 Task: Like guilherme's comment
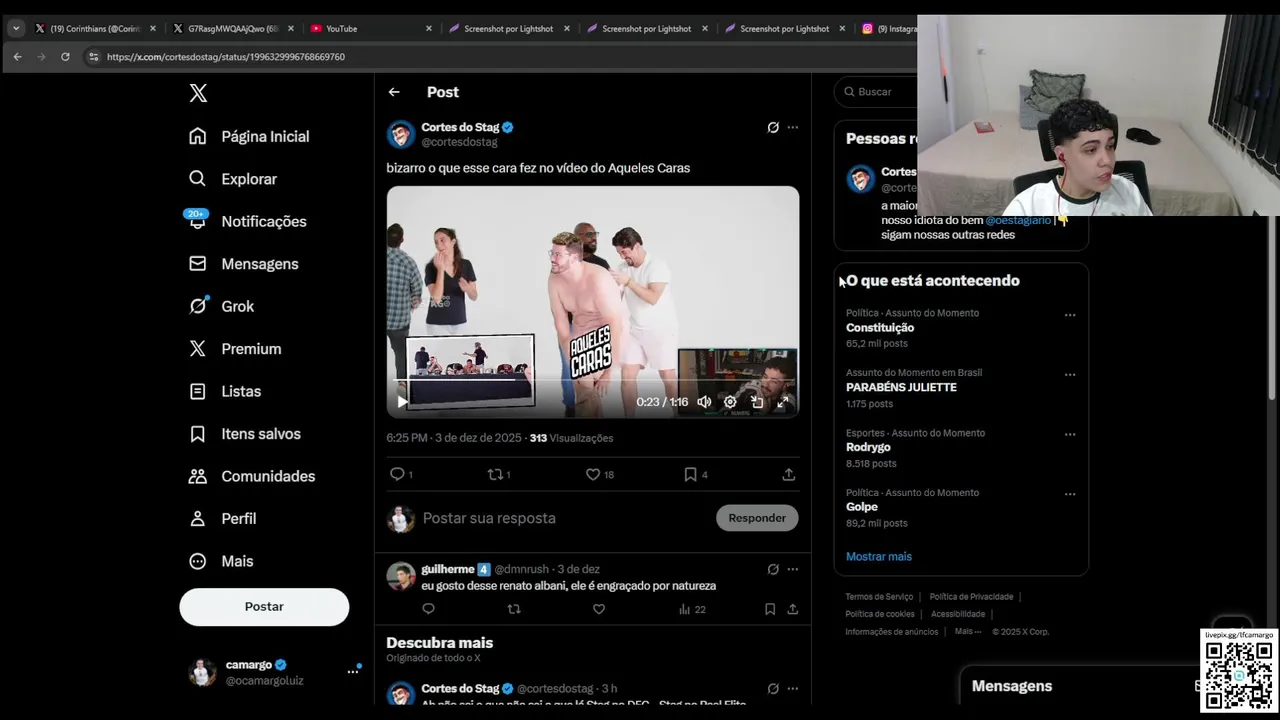(x=599, y=609)
